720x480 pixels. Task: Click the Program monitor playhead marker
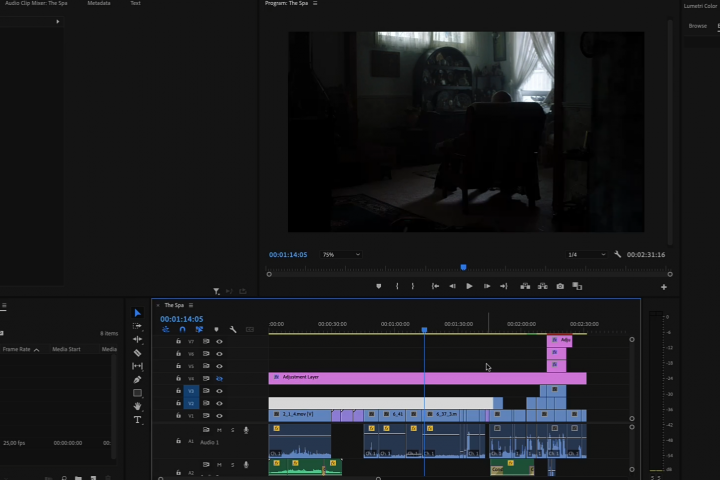(x=463, y=267)
